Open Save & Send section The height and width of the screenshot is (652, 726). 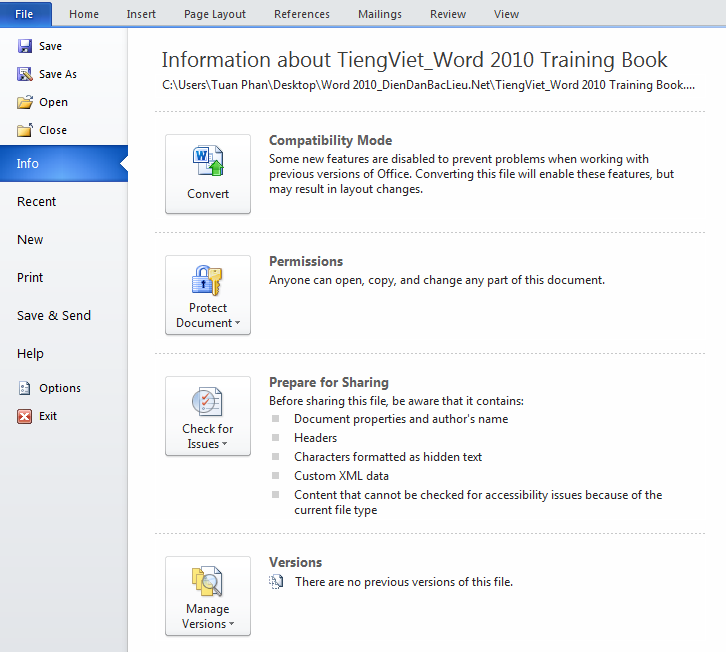pos(54,315)
